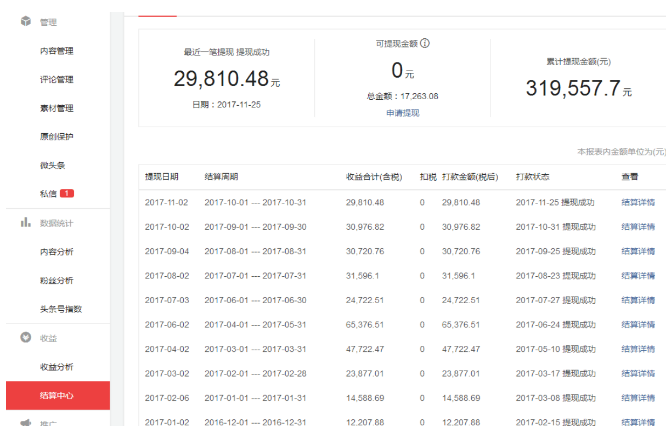666x426 pixels.
Task: Select the highlighted 结算中心 menu item
Action: [56, 395]
